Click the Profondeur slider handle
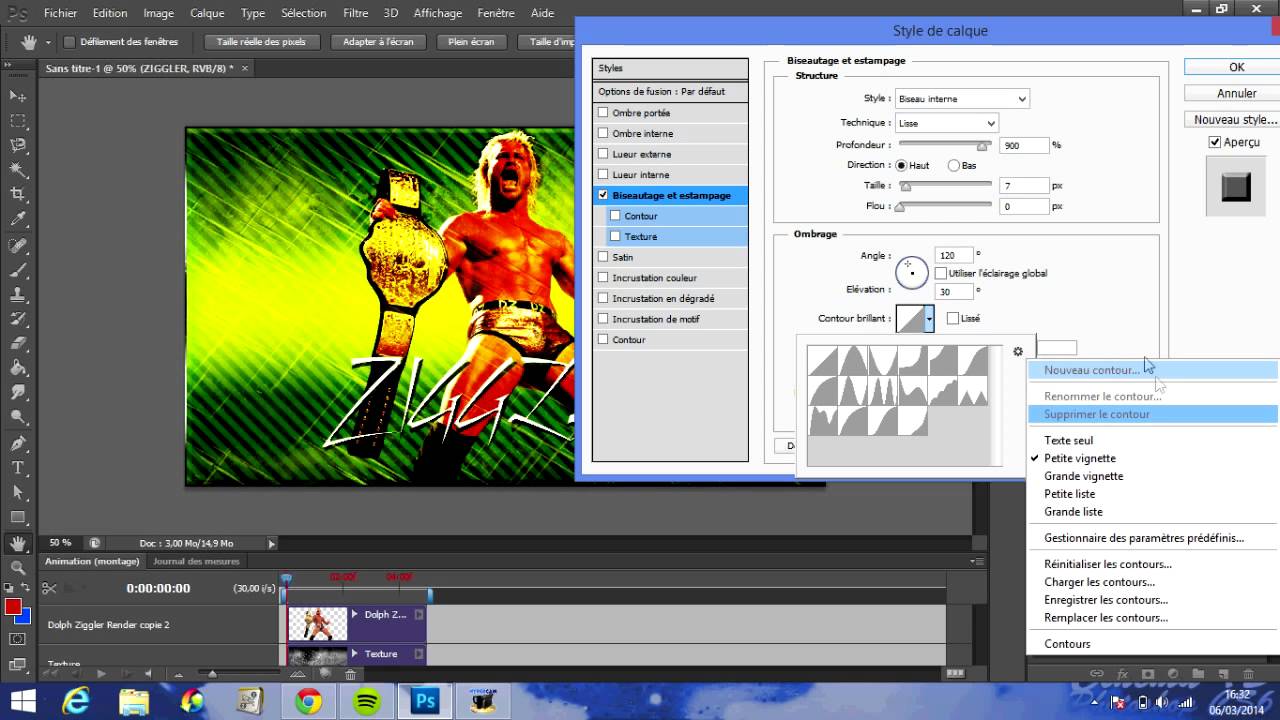The width and height of the screenshot is (1280, 720). pos(982,146)
